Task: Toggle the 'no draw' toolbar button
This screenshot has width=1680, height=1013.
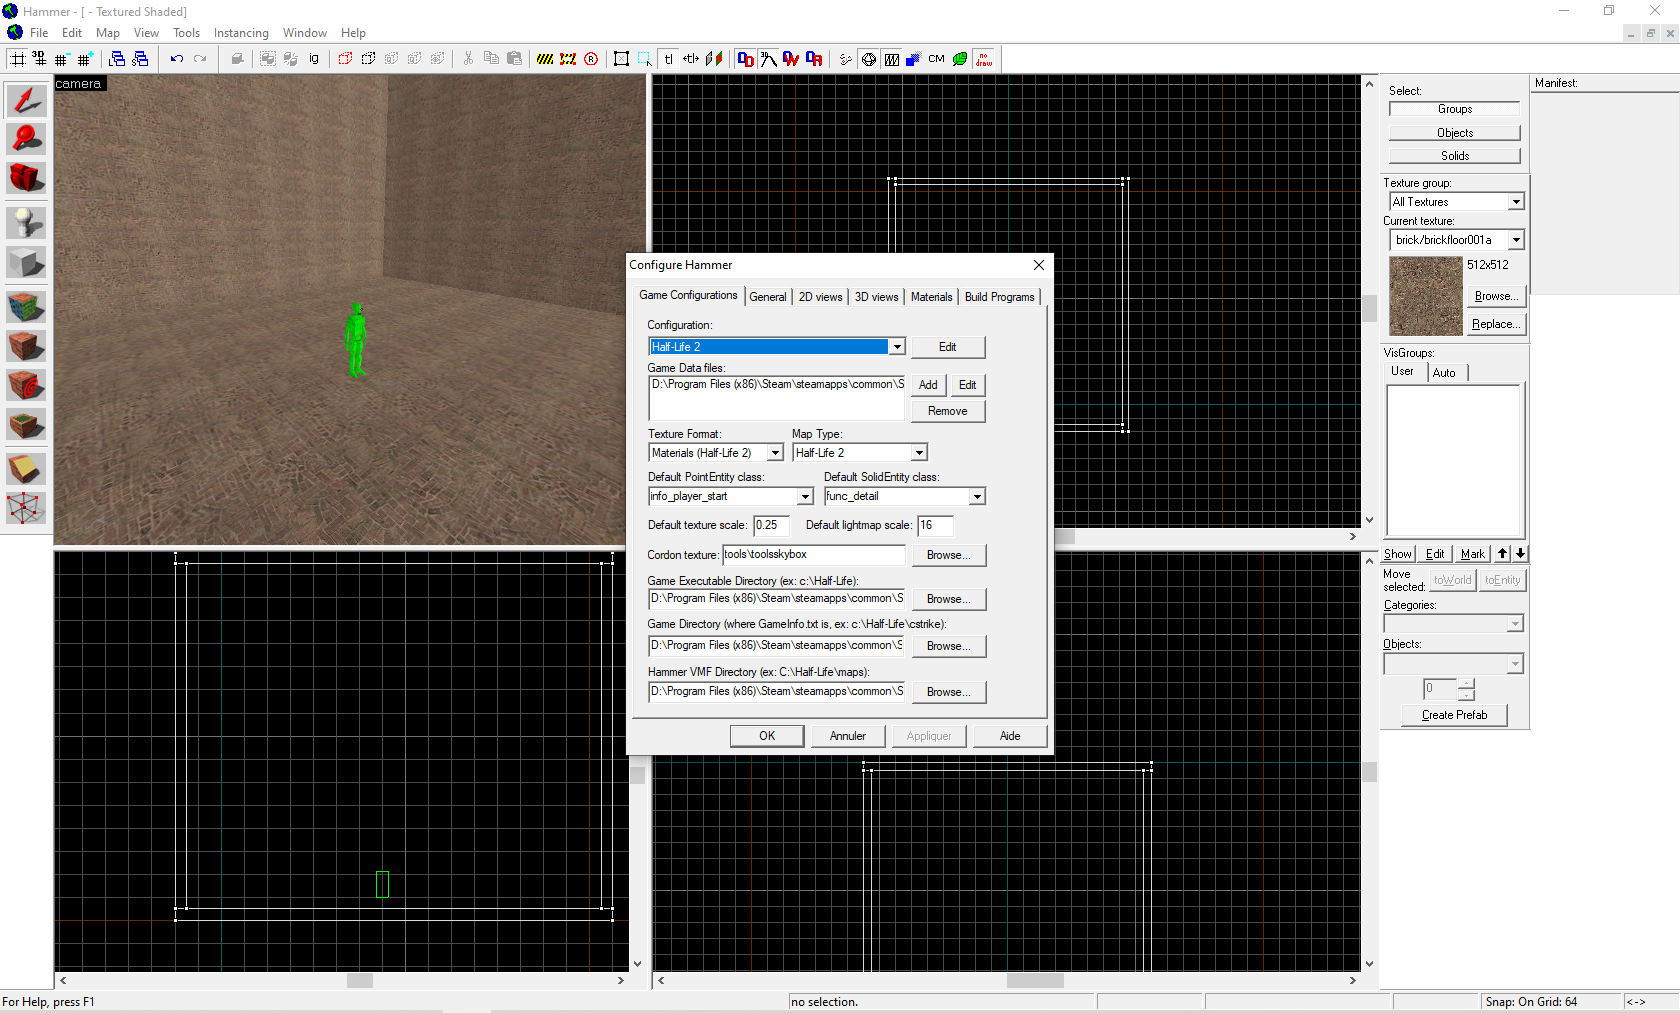Action: [984, 59]
